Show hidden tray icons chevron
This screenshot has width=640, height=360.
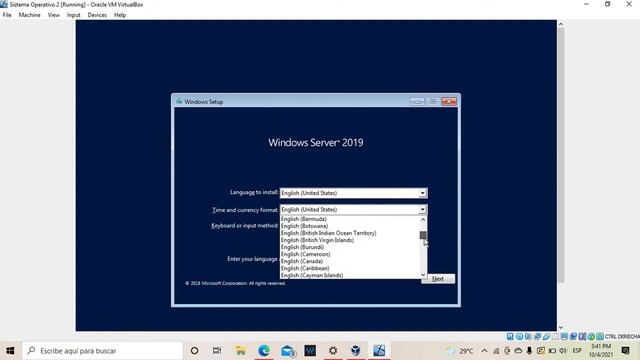484,351
